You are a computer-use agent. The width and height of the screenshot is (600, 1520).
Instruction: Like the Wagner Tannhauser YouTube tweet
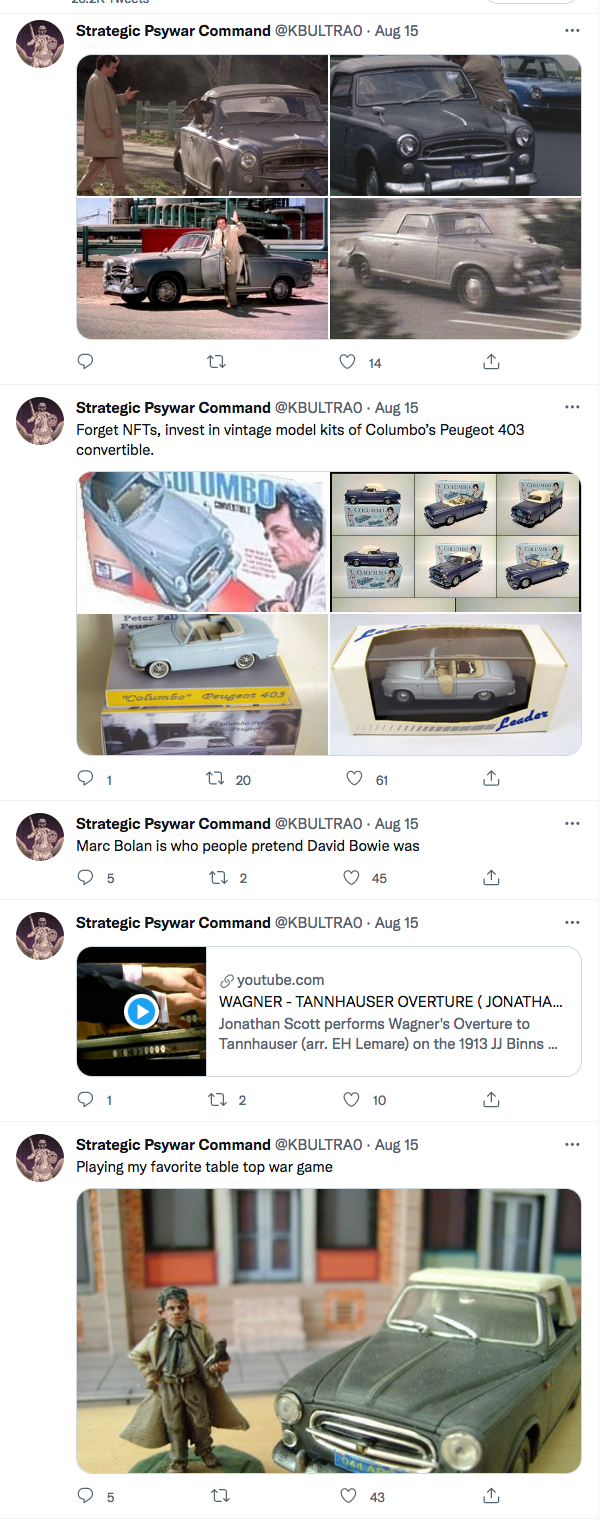click(351, 1100)
